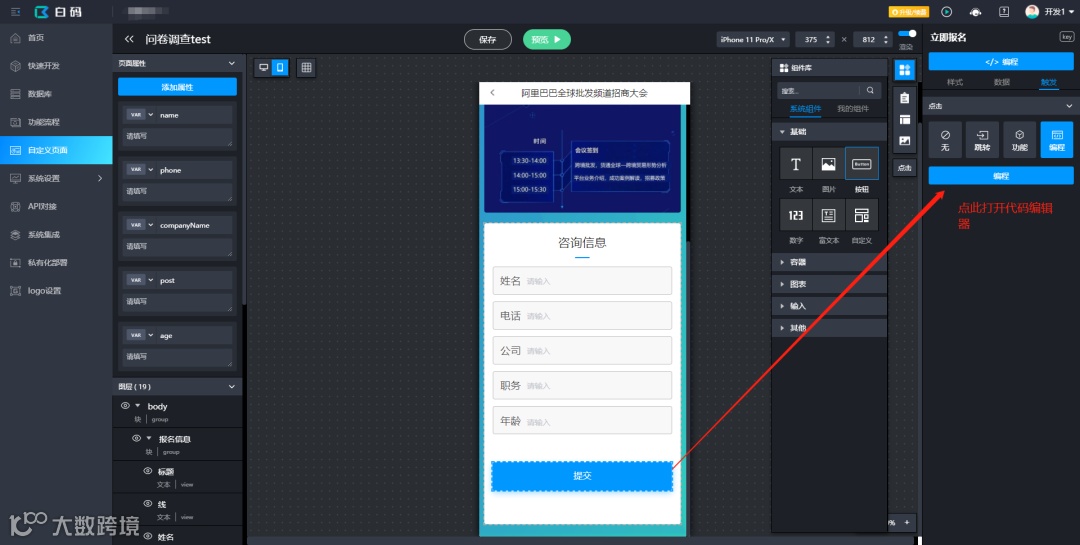Screen dimensions: 1080x545
Task: Click the component library search icon
Action: coord(870,90)
